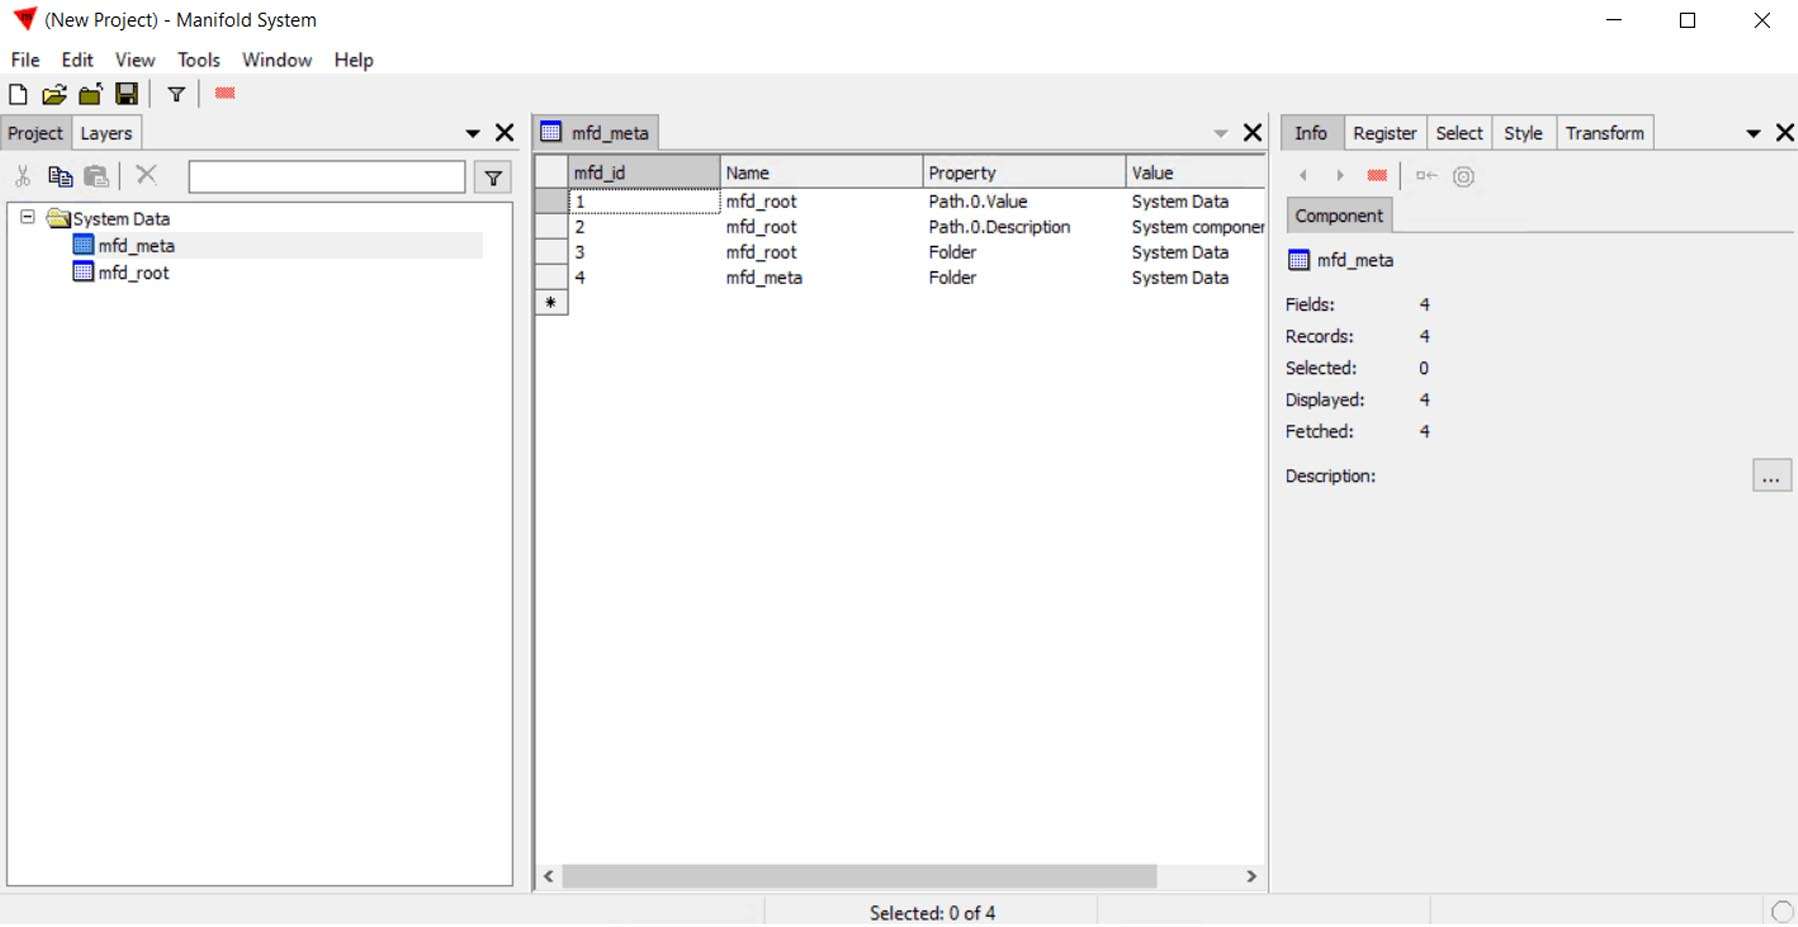The width and height of the screenshot is (1798, 927).
Task: Click the New Project icon in toolbar
Action: (x=18, y=94)
